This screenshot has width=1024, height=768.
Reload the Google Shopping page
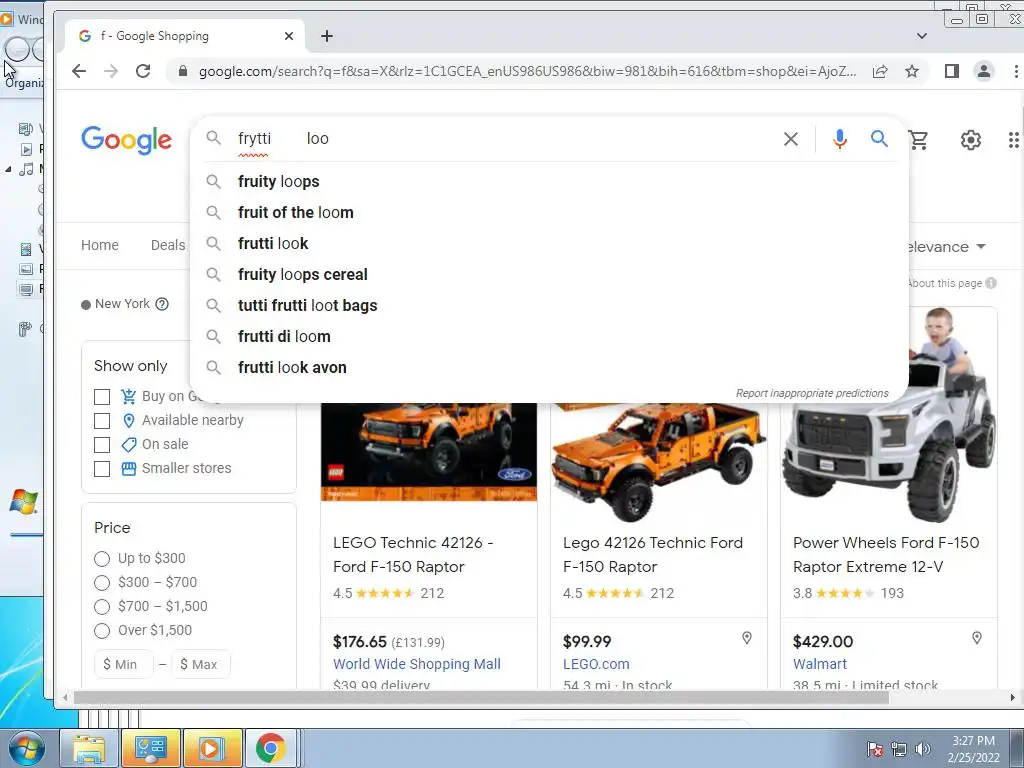coord(143,71)
